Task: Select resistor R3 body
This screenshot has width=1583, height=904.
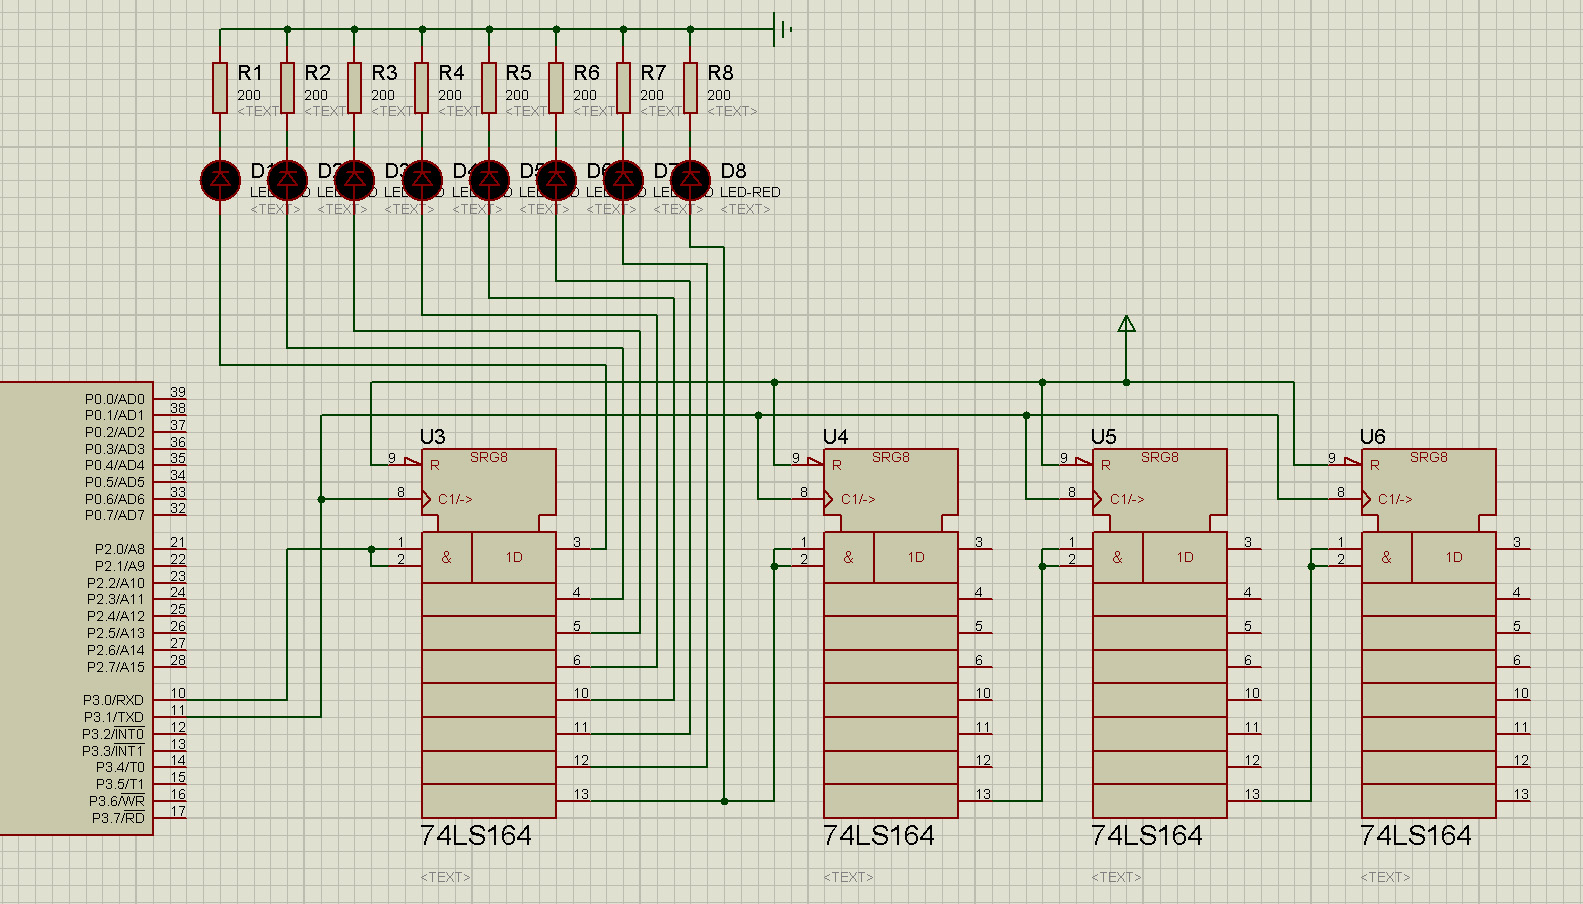Action: click(x=354, y=87)
